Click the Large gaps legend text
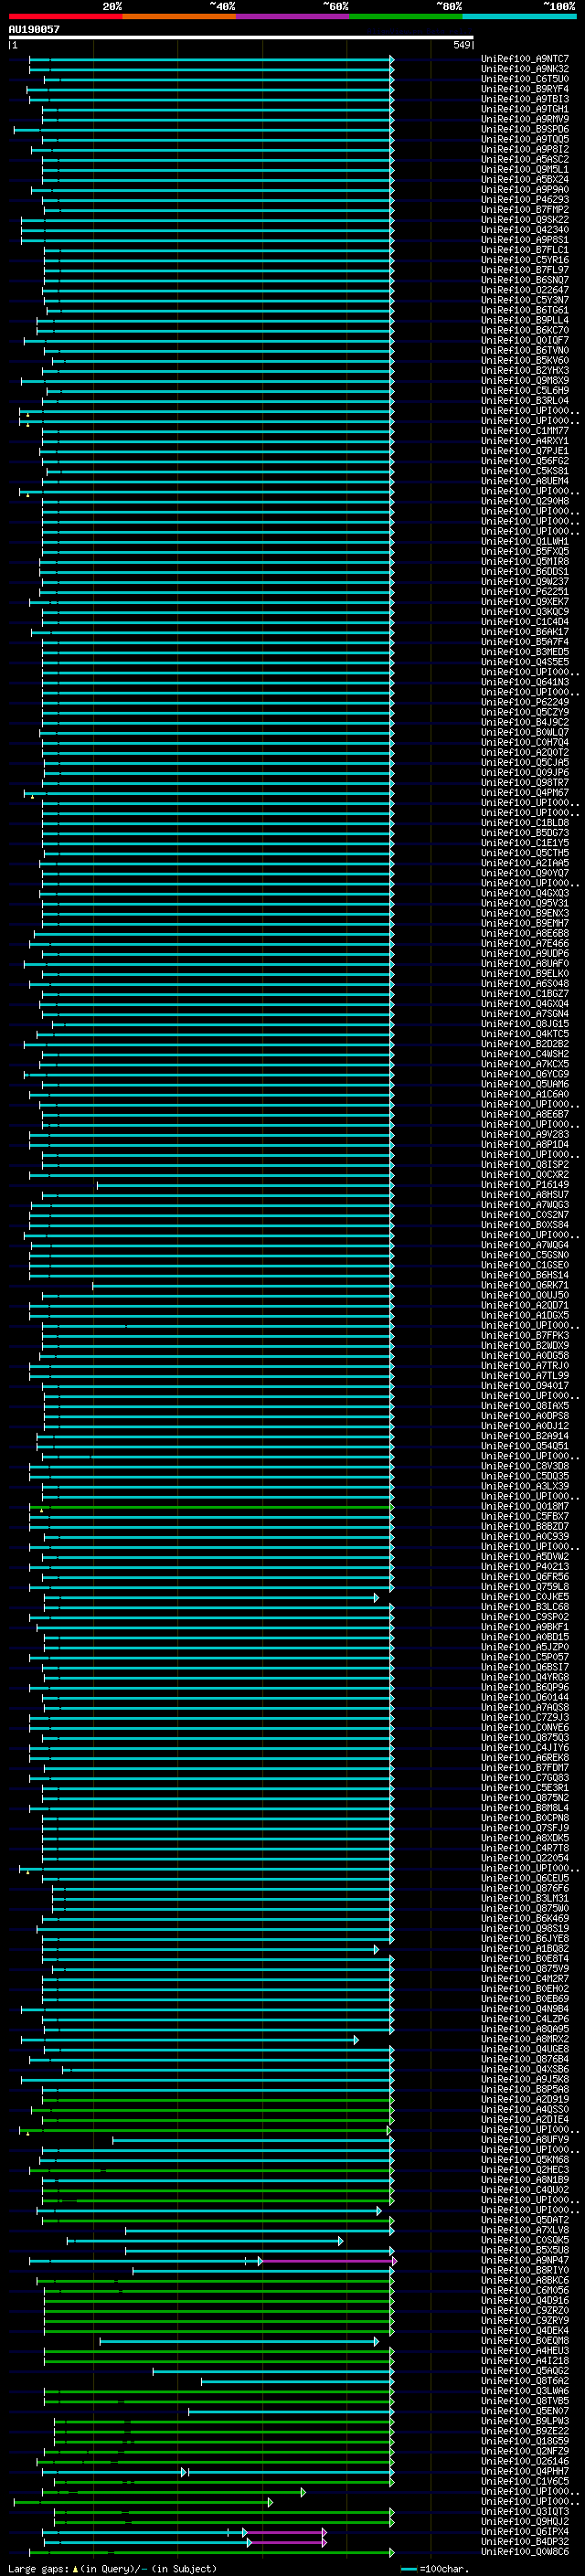This screenshot has width=585, height=2576. click(112, 2568)
